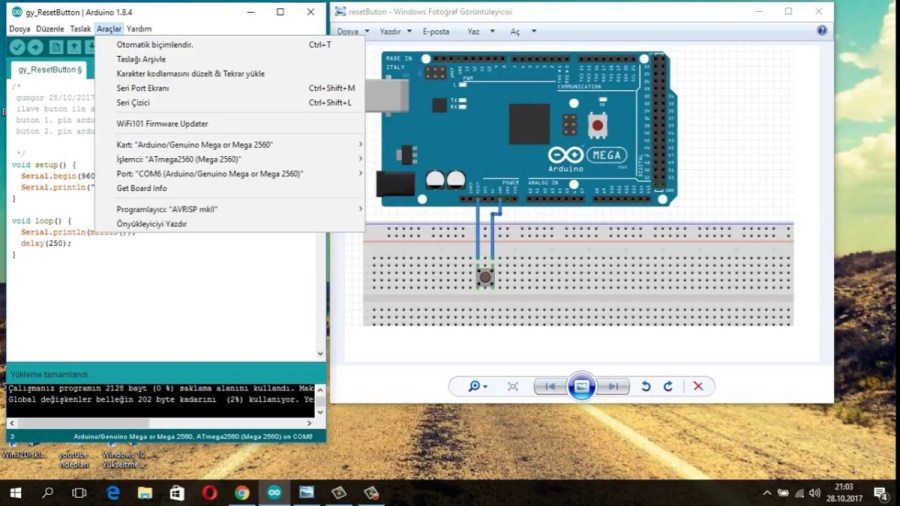
Task: Delete photo with red X icon
Action: click(698, 387)
